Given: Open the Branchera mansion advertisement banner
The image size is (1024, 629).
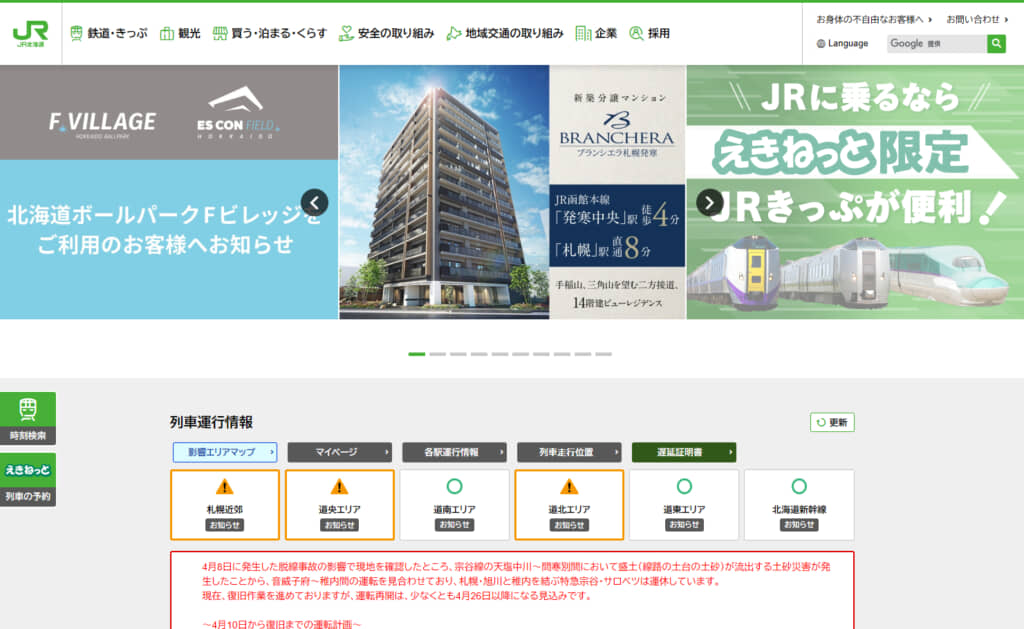Looking at the screenshot, I should click(x=513, y=192).
